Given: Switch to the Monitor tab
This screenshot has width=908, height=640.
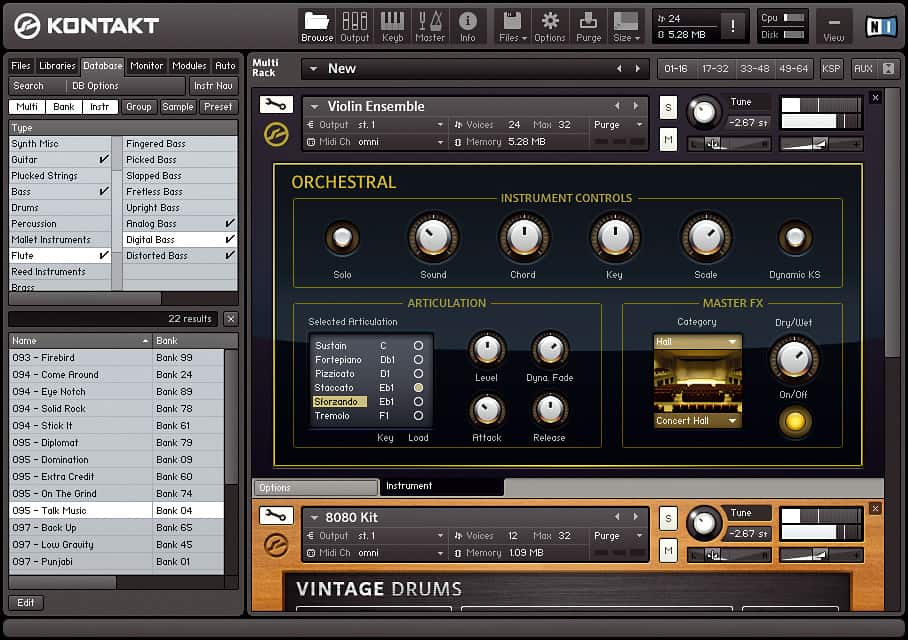Looking at the screenshot, I should (147, 66).
